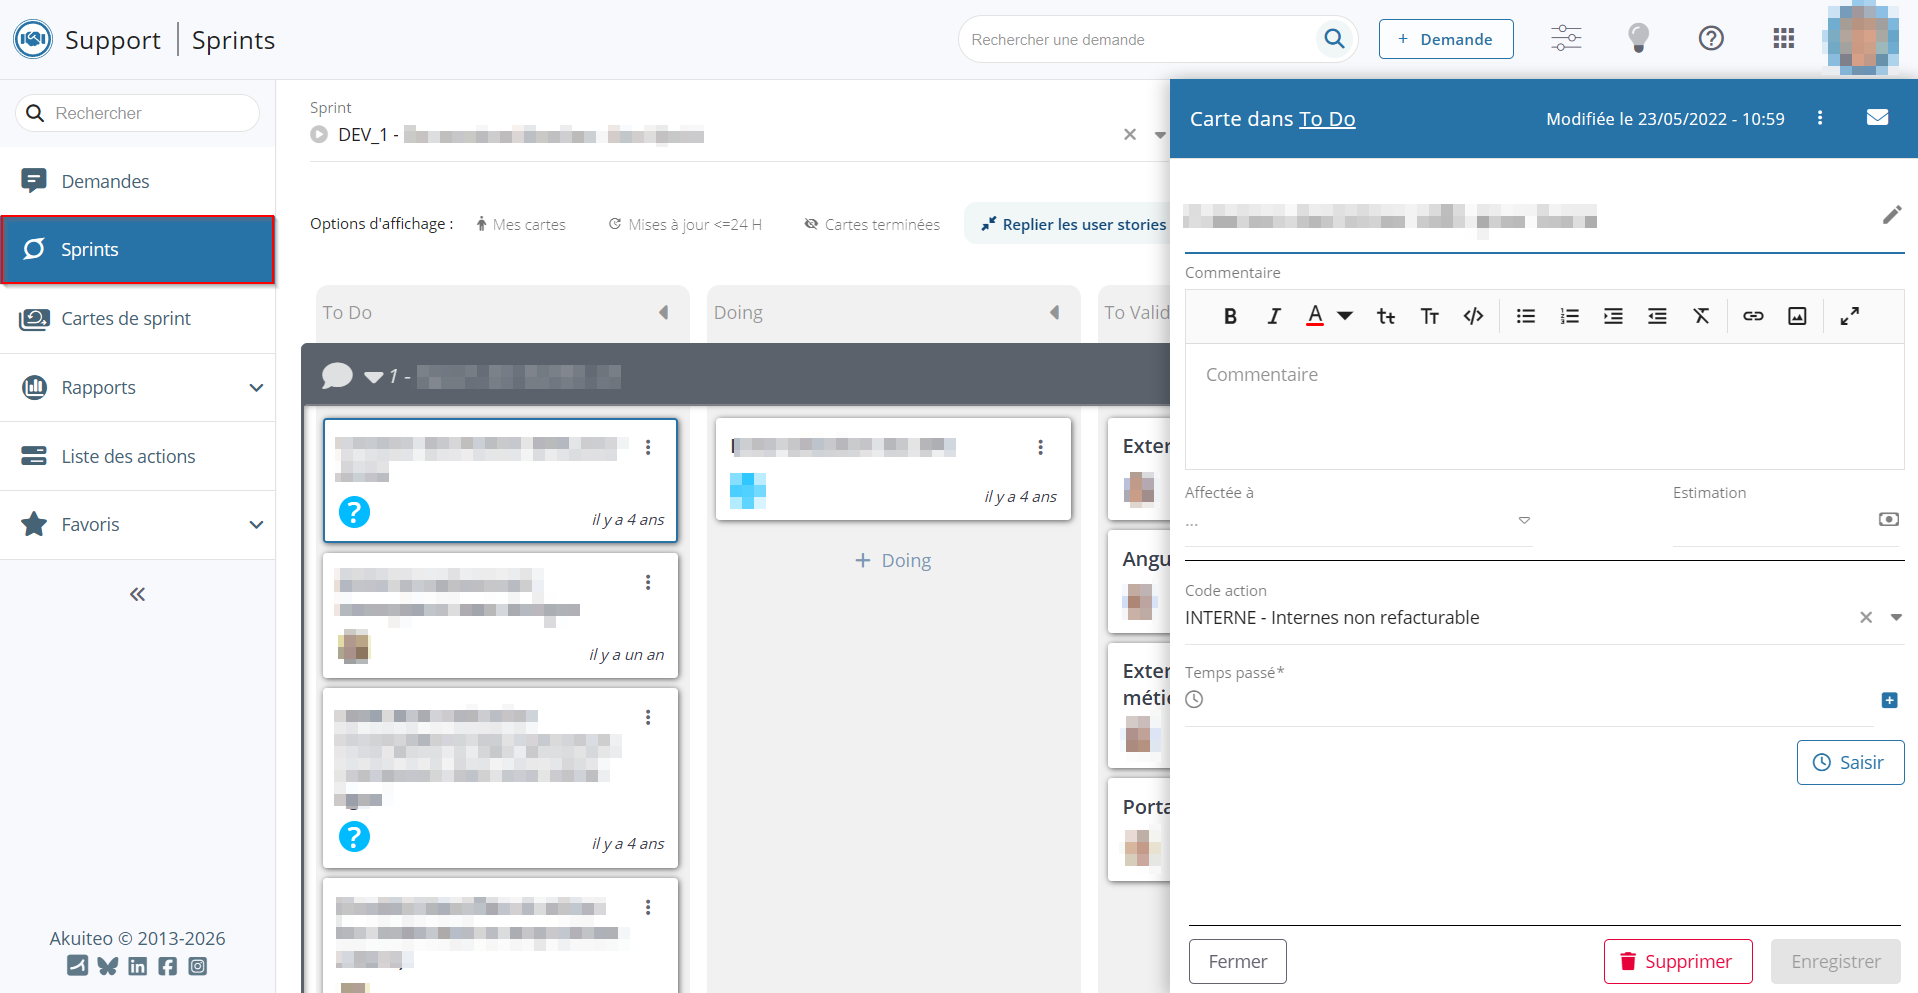Focus the Rechercher une demande field
Viewport: 1918px width, 993px height.
click(1140, 40)
